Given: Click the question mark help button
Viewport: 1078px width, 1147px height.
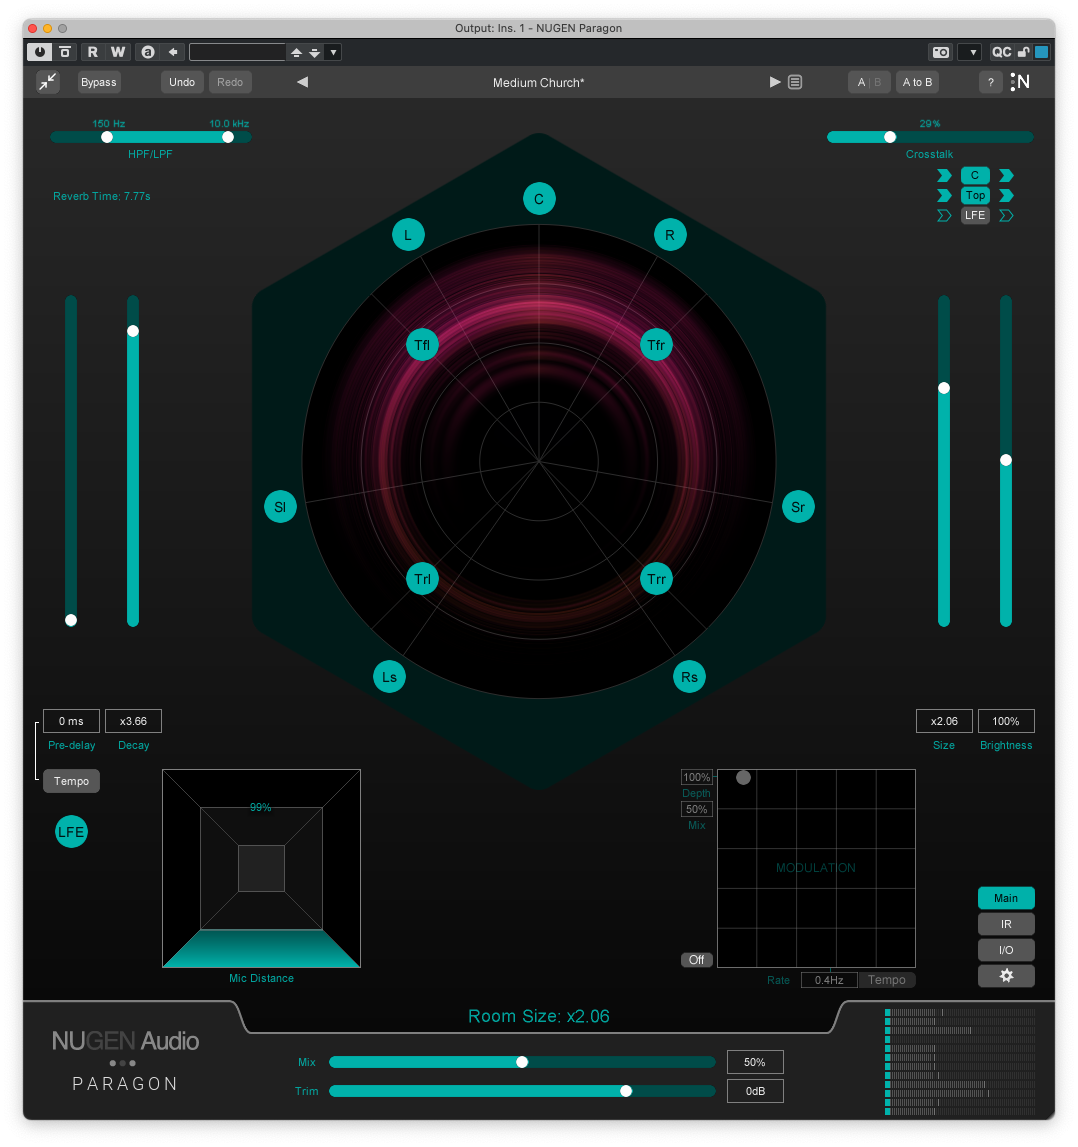Looking at the screenshot, I should coord(990,82).
